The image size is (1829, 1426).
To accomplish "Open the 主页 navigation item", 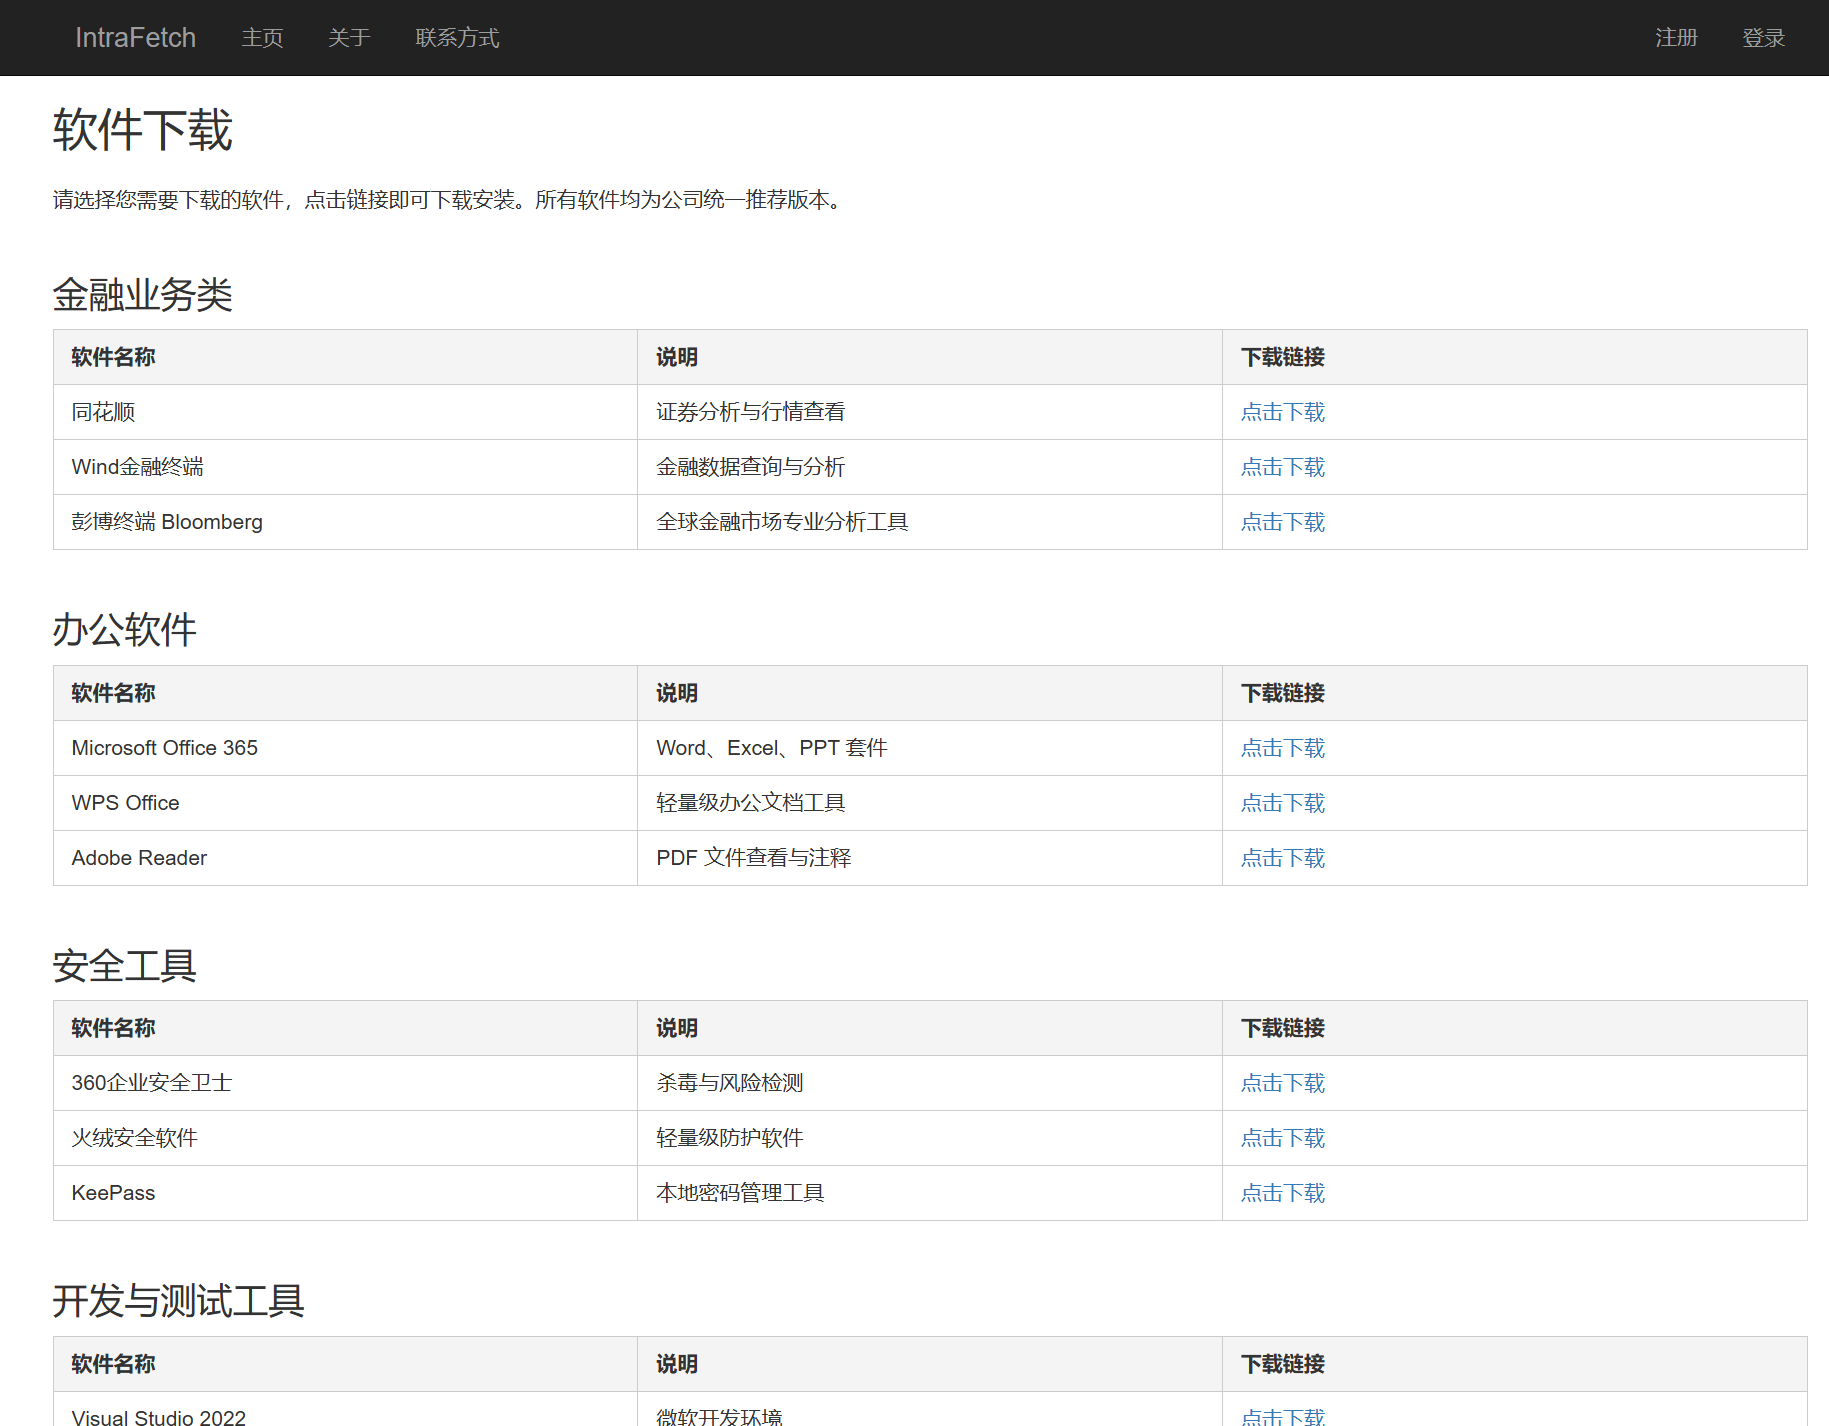I will click(x=261, y=37).
